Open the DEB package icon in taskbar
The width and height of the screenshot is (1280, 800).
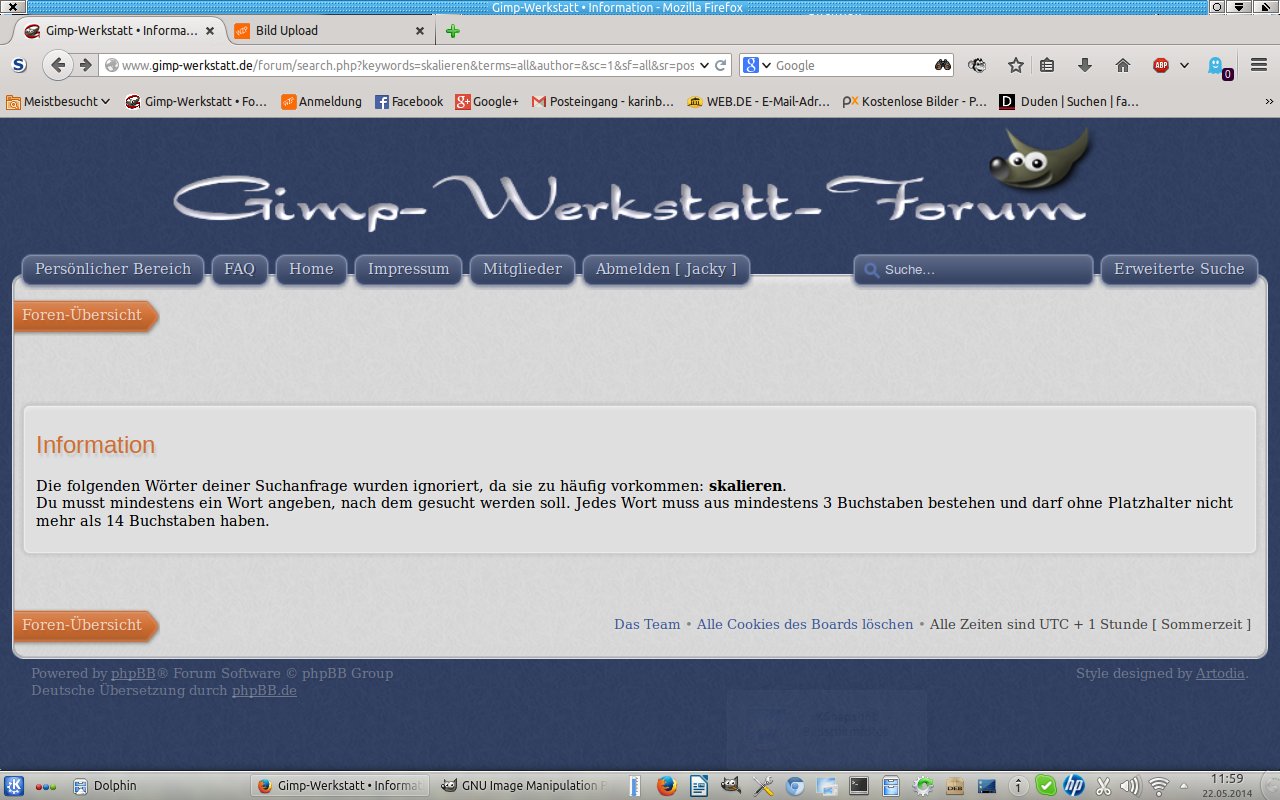pos(955,786)
